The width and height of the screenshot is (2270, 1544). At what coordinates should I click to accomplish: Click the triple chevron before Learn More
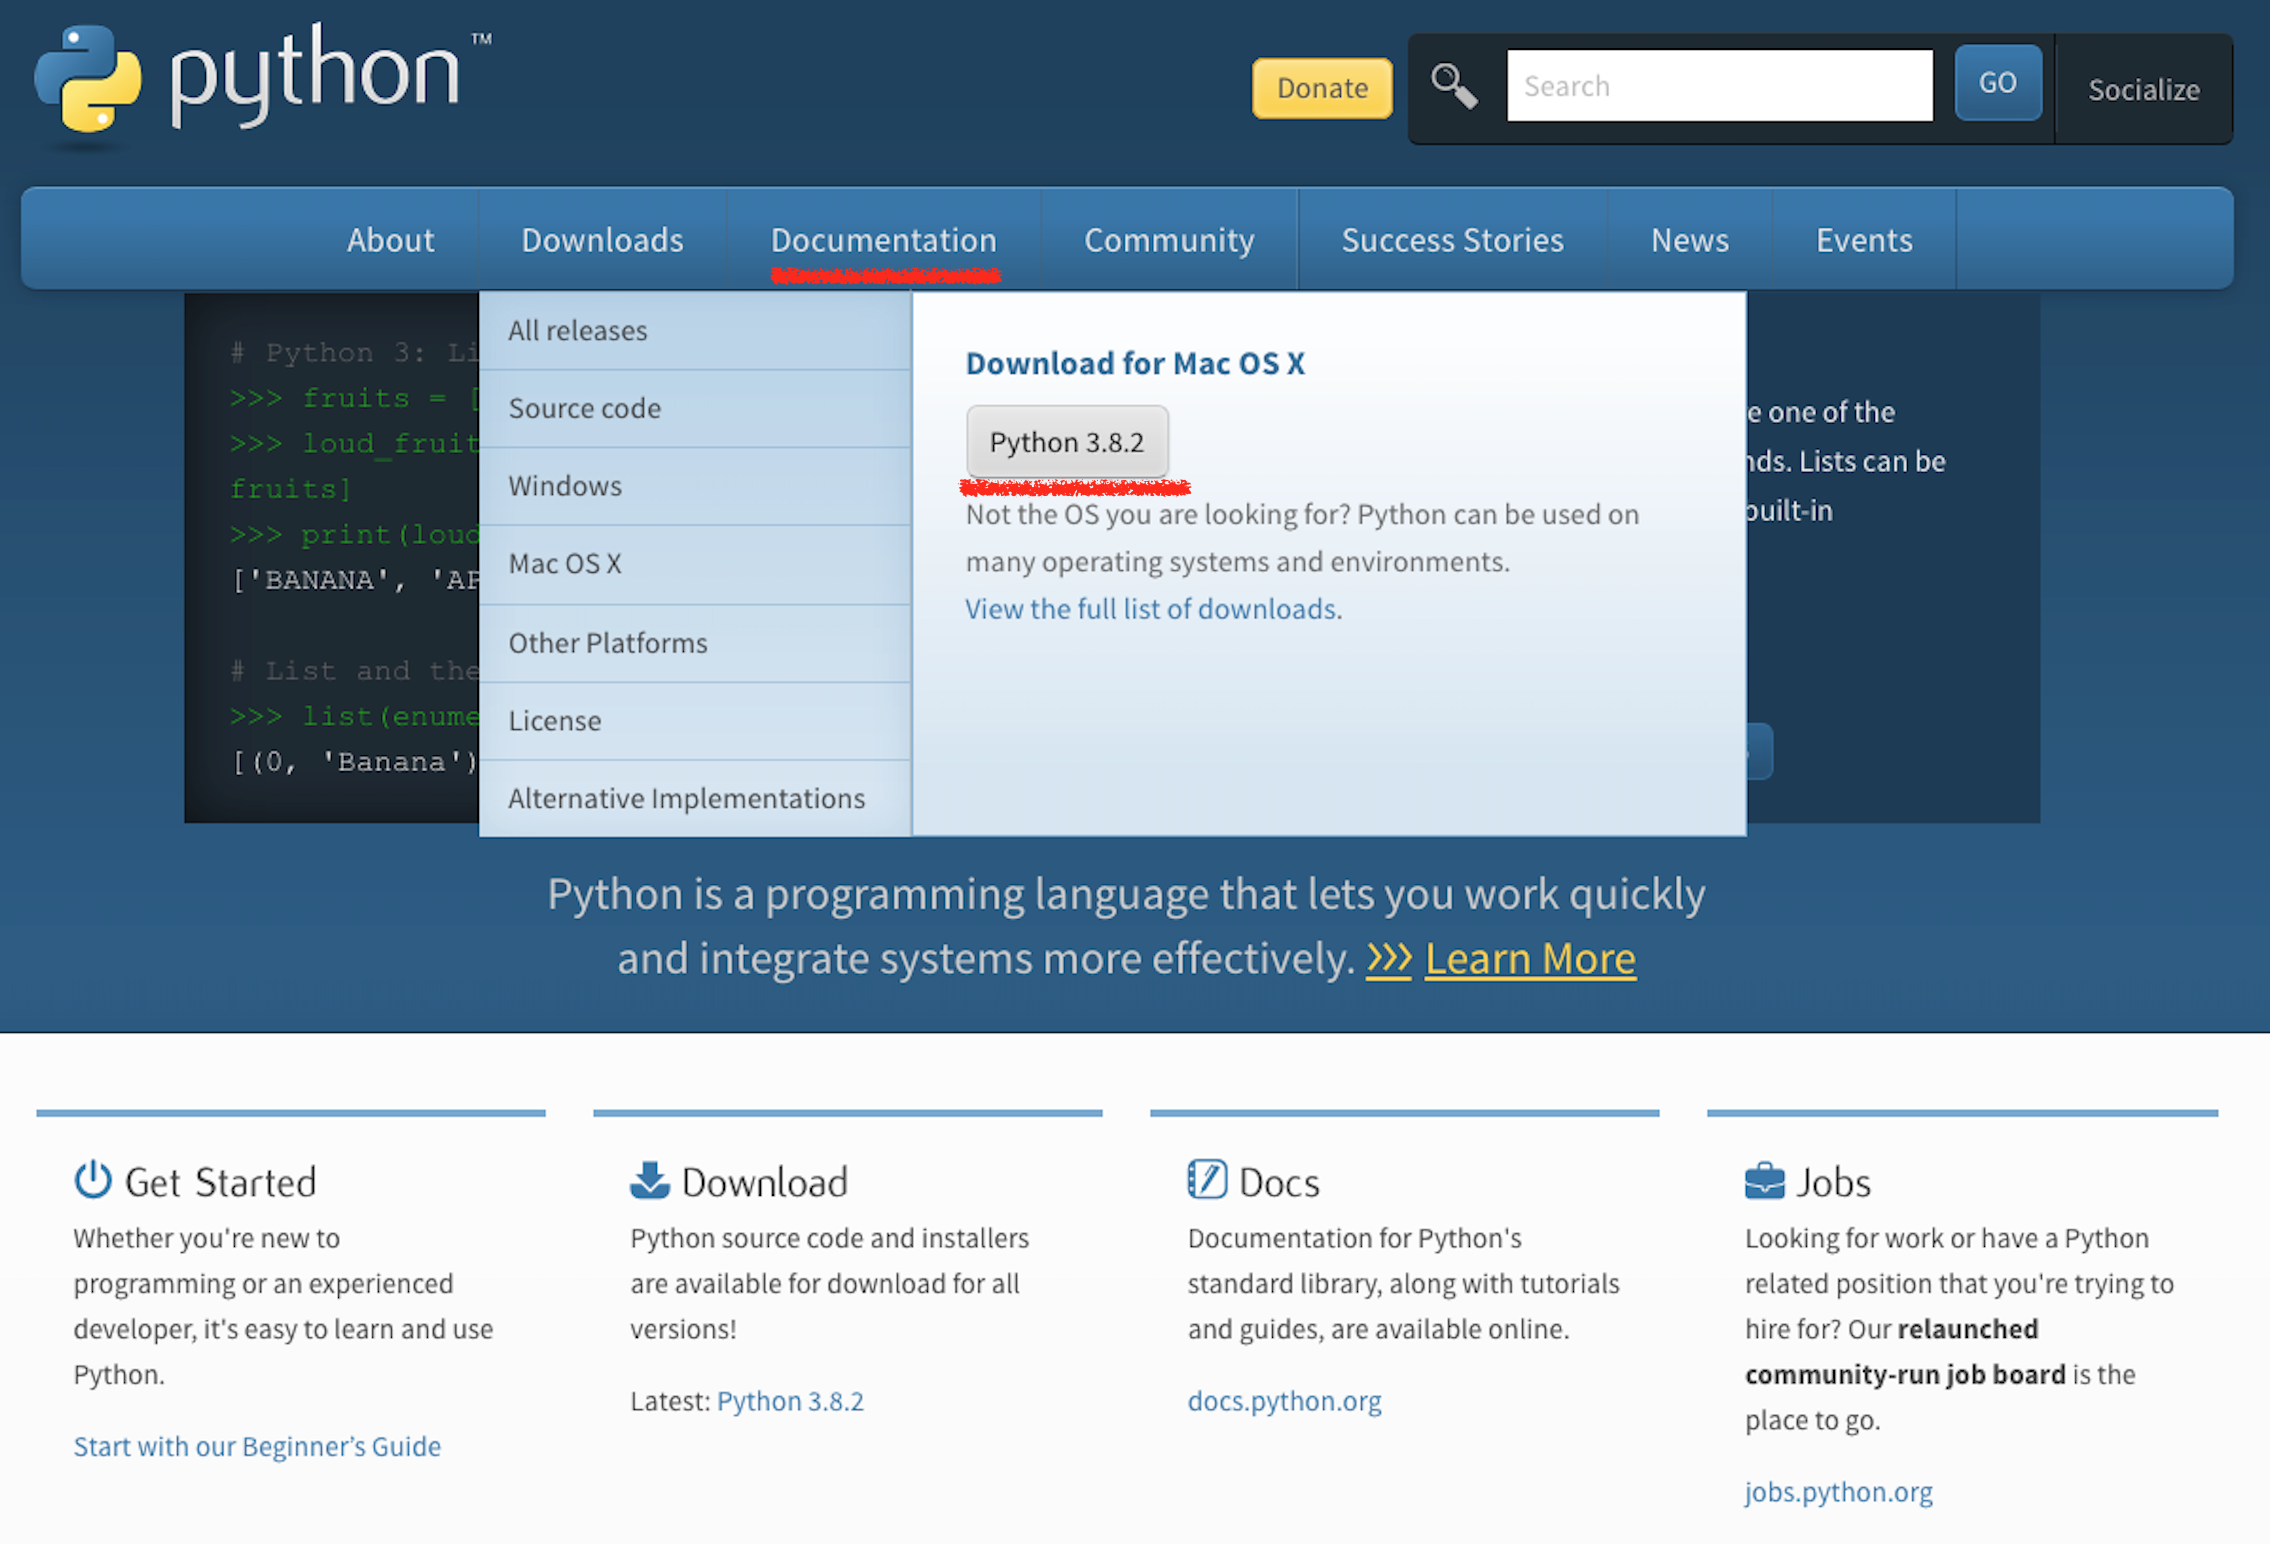pos(1388,958)
